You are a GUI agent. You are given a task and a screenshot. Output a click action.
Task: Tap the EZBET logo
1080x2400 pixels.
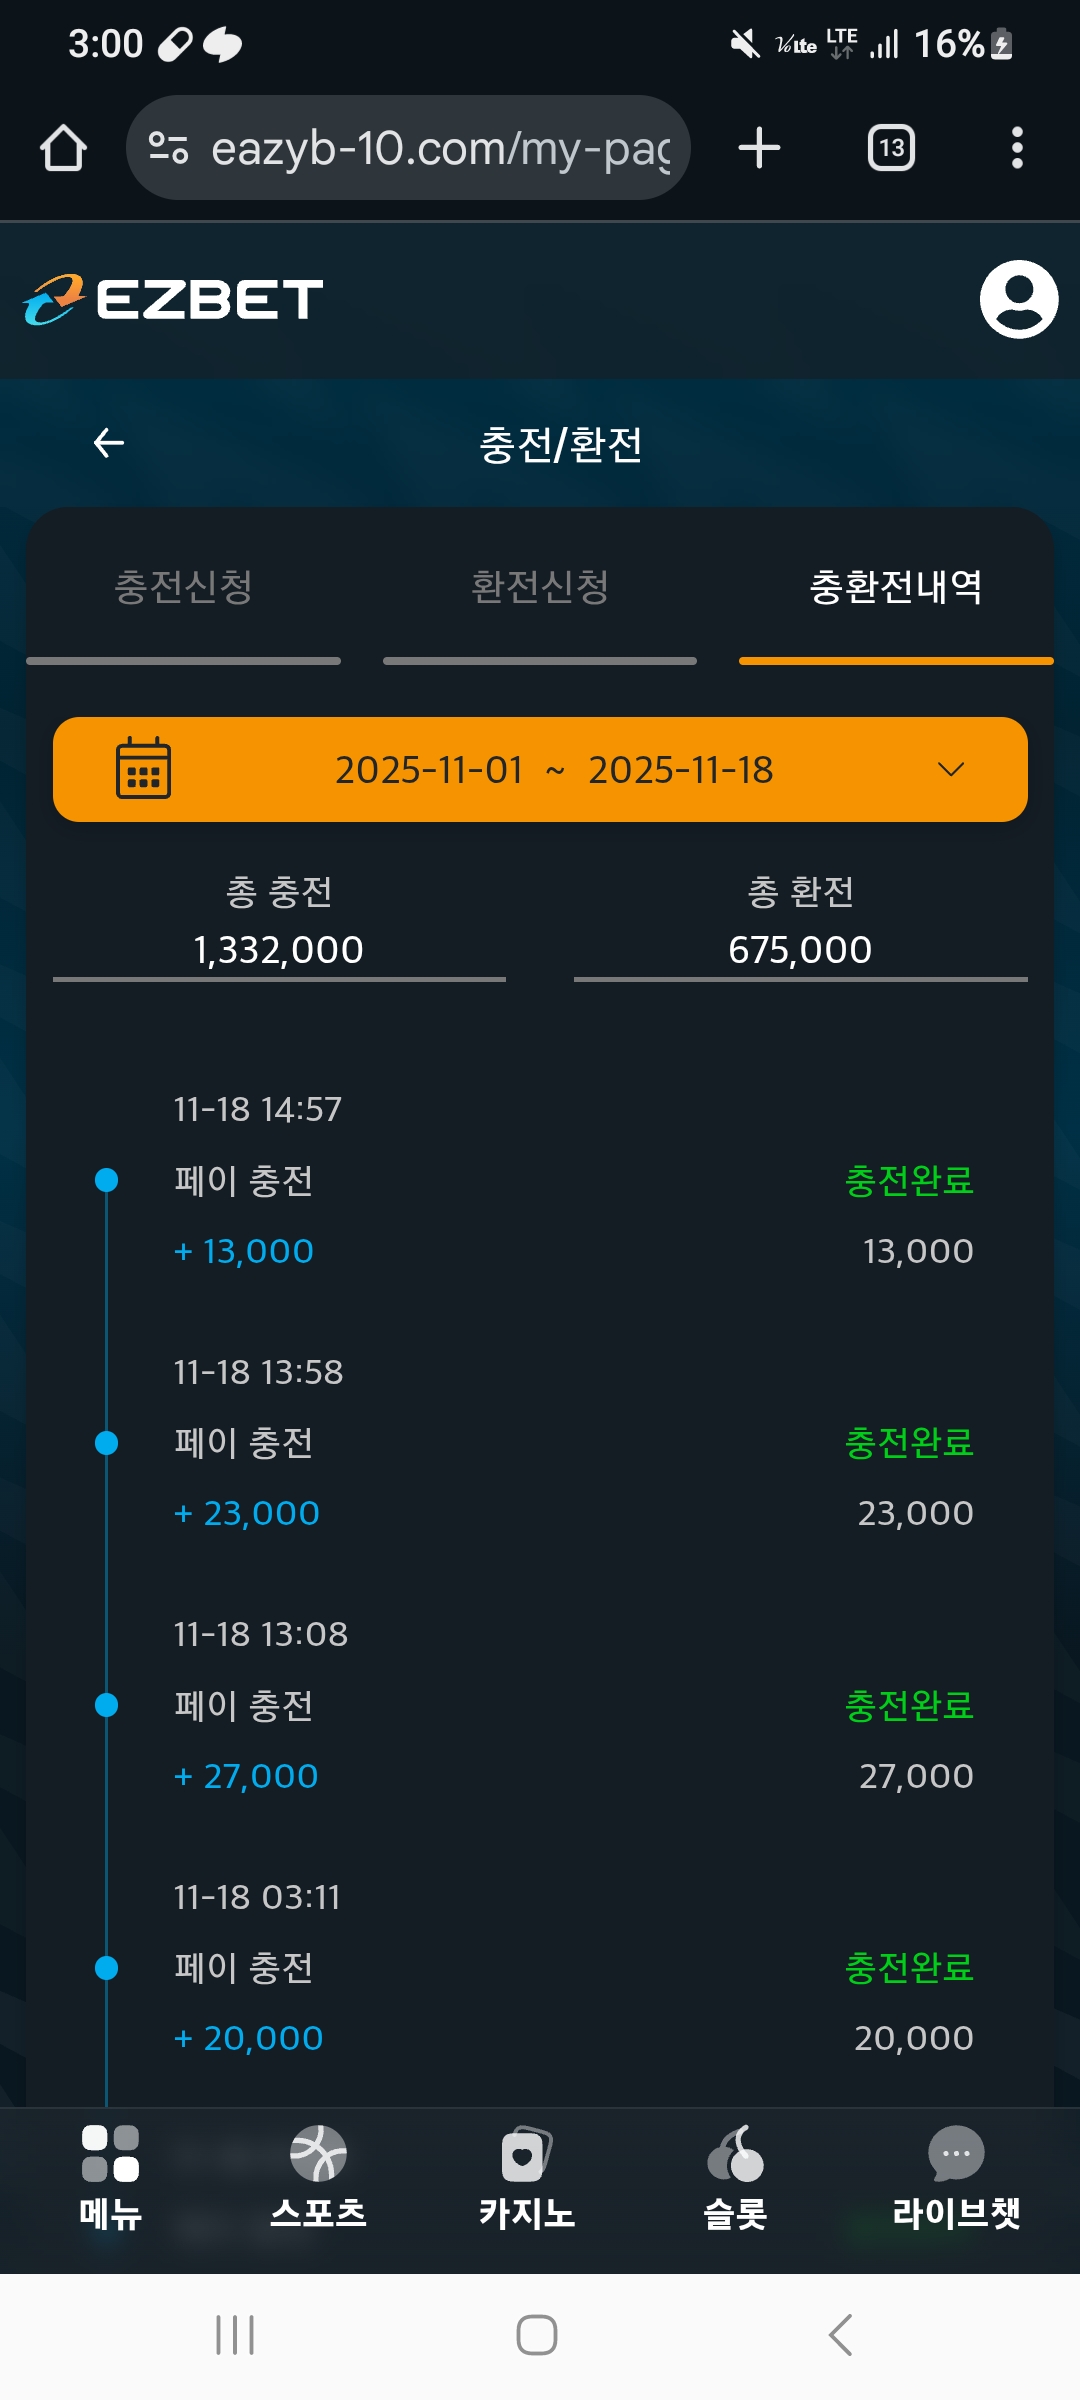pos(174,300)
